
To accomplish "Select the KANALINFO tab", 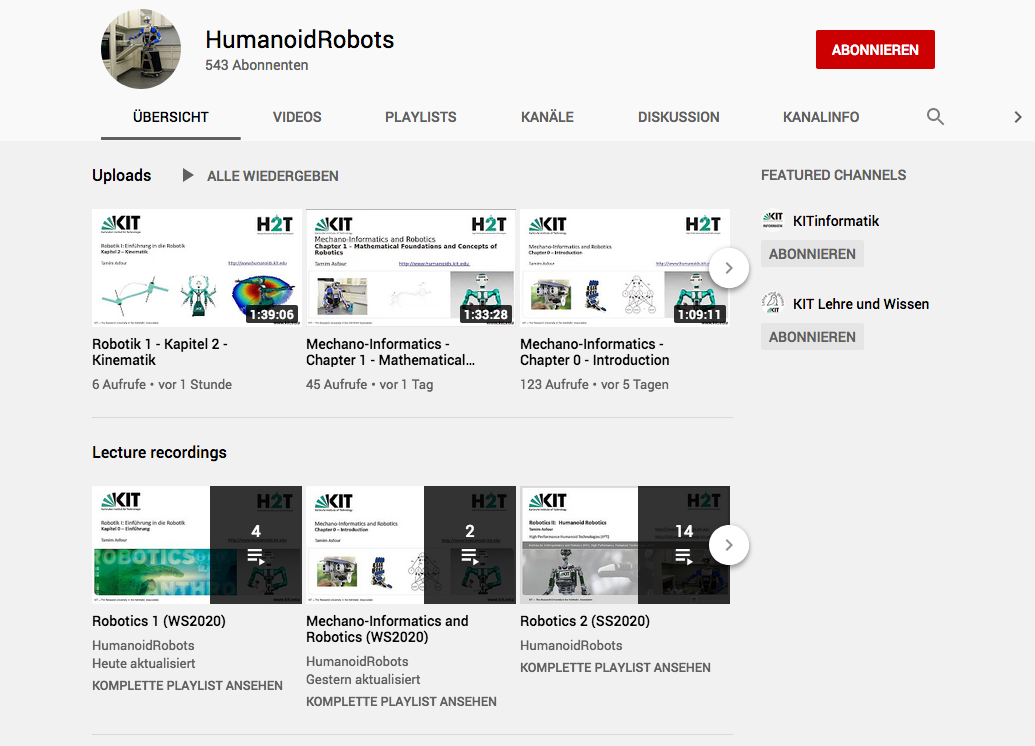I will tap(821, 117).
